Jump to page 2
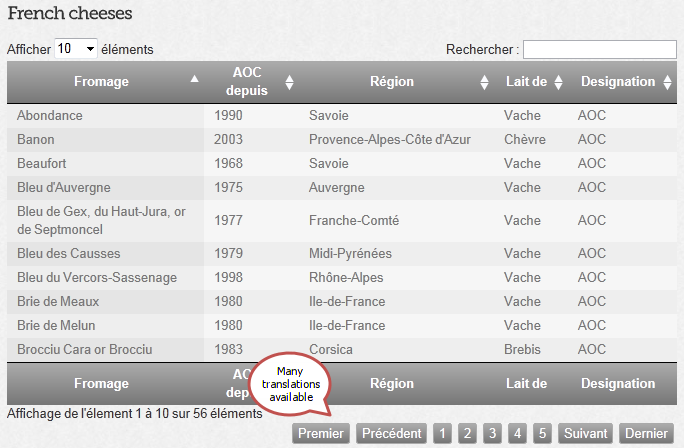684x448 pixels. click(x=467, y=433)
